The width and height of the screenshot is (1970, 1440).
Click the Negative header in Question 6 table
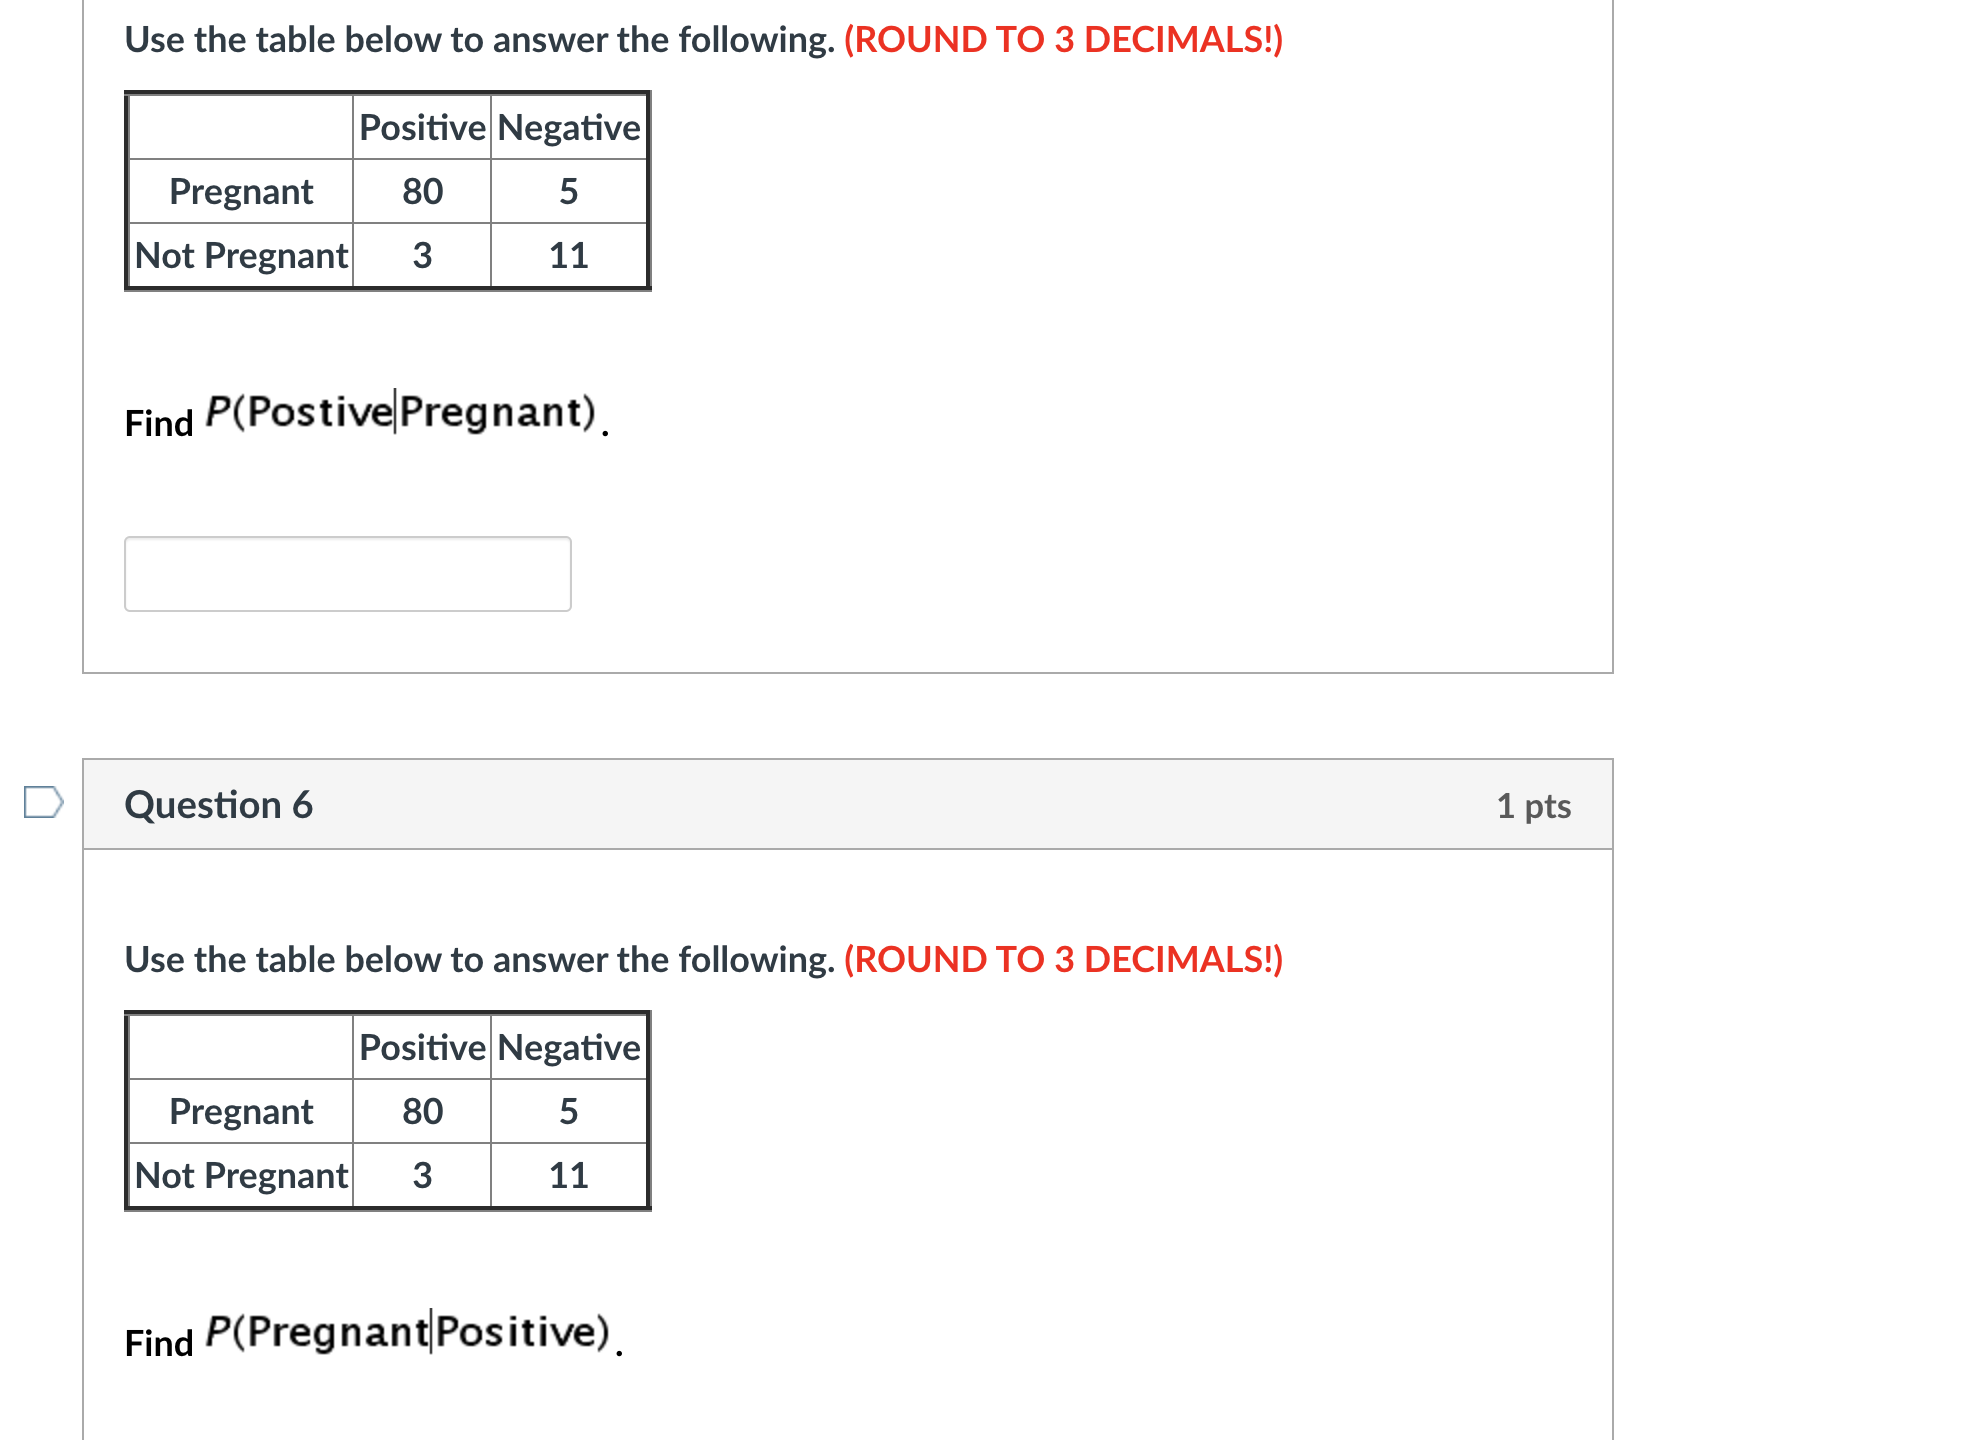(x=568, y=1047)
